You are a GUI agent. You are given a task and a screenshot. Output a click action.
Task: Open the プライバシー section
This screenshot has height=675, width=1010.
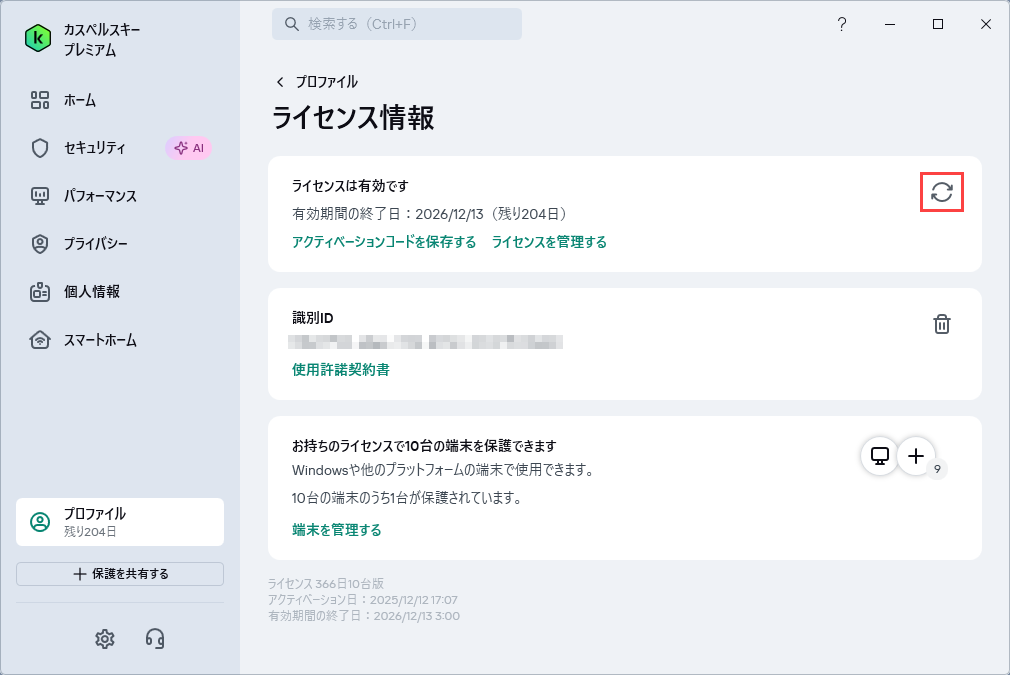coord(95,243)
